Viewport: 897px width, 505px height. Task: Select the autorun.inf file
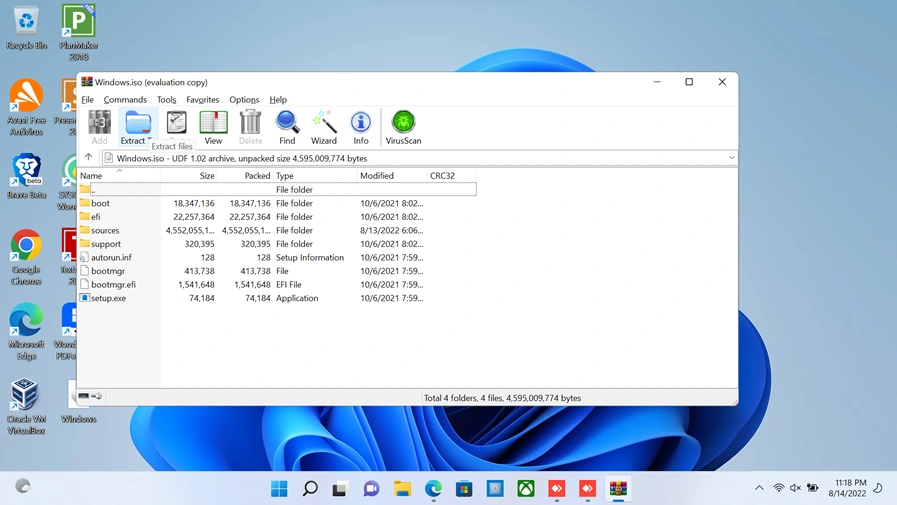coord(277,257)
